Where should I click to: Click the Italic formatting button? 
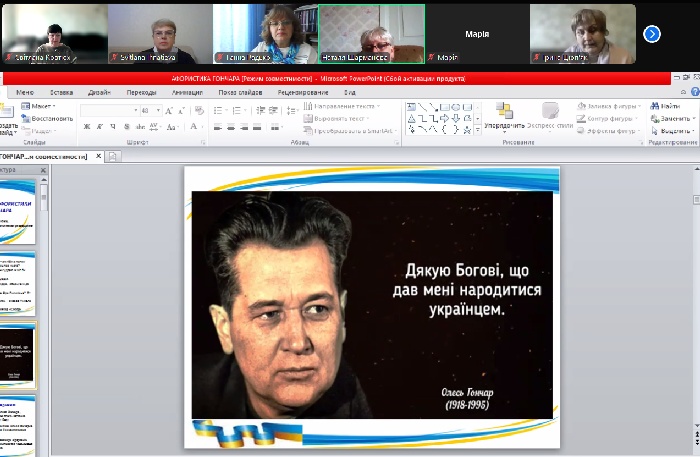click(x=100, y=127)
